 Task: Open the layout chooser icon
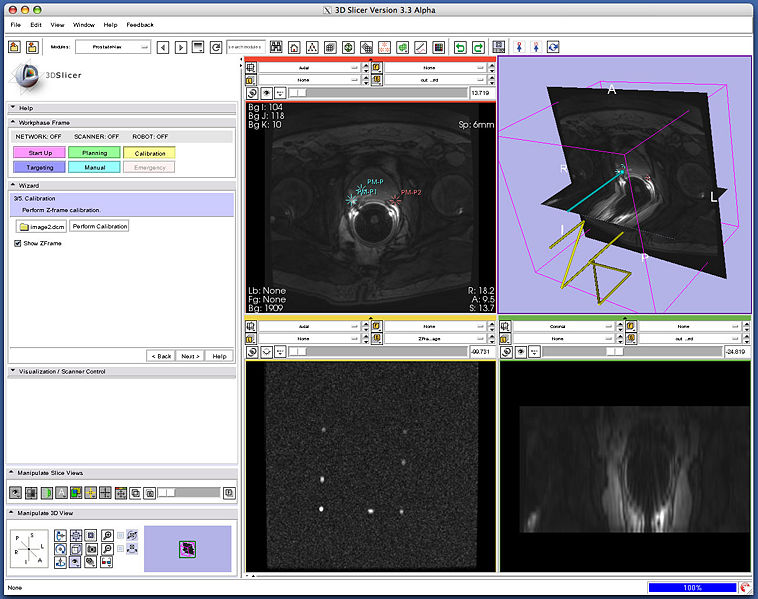(x=499, y=47)
